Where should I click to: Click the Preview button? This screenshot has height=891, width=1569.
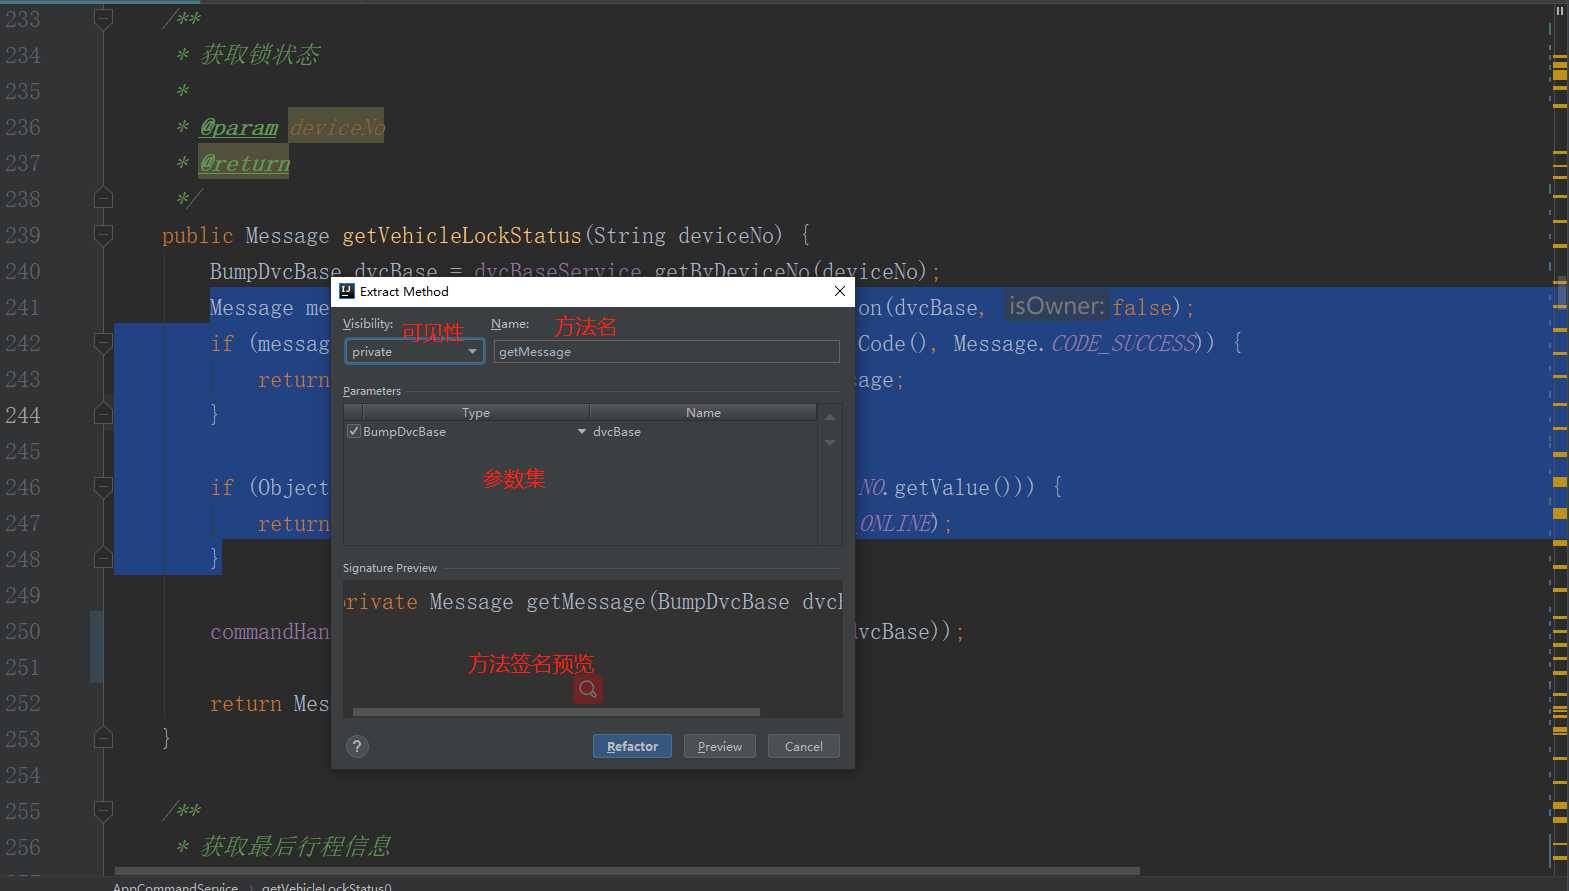coord(719,746)
